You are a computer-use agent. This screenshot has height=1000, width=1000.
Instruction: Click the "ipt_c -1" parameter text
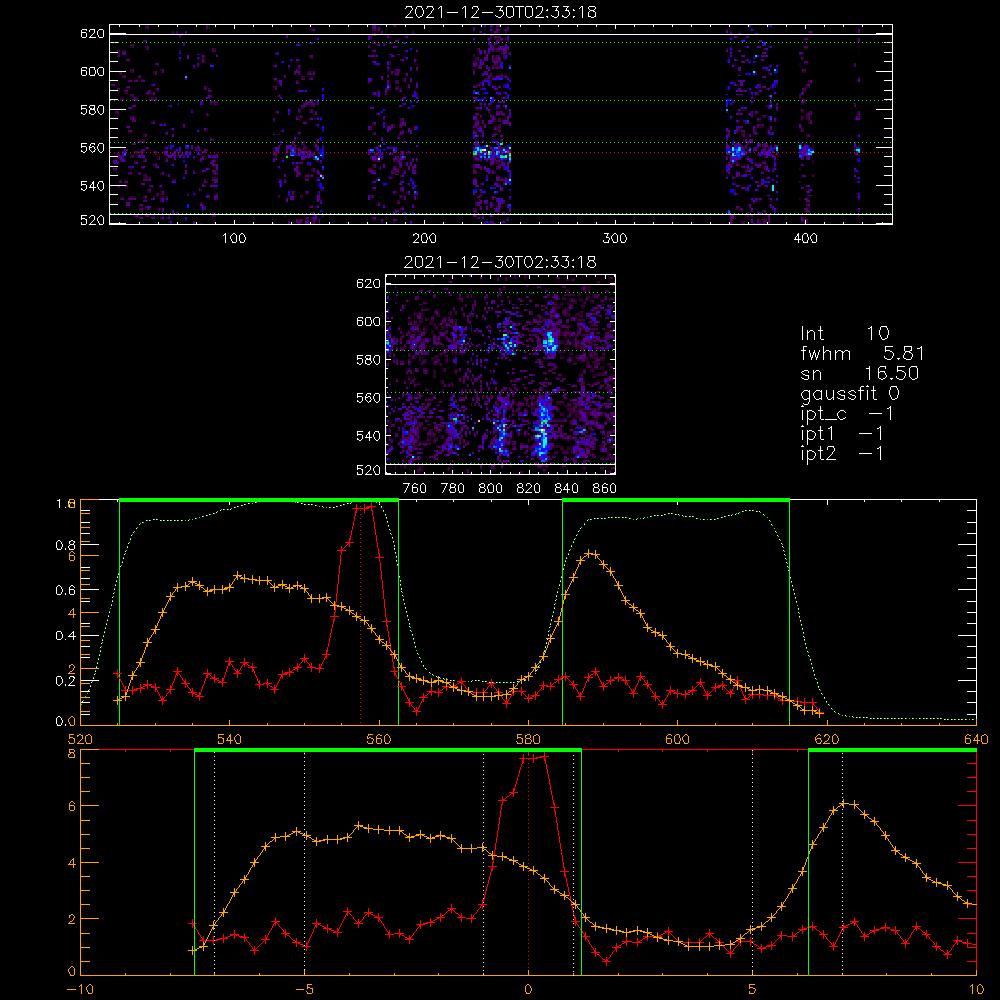pos(847,414)
